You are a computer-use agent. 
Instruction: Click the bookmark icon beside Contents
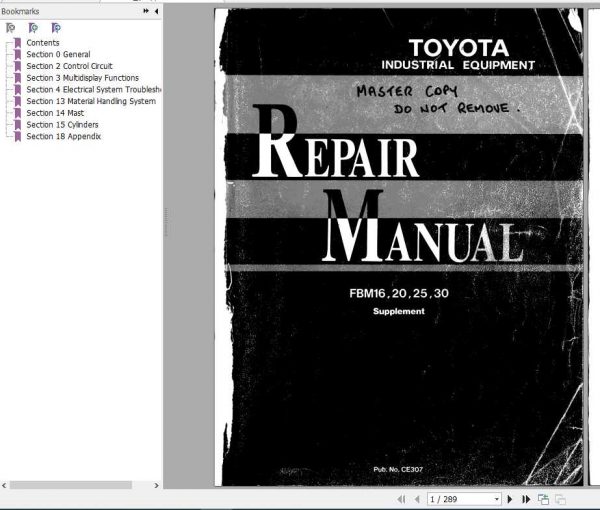[x=17, y=43]
